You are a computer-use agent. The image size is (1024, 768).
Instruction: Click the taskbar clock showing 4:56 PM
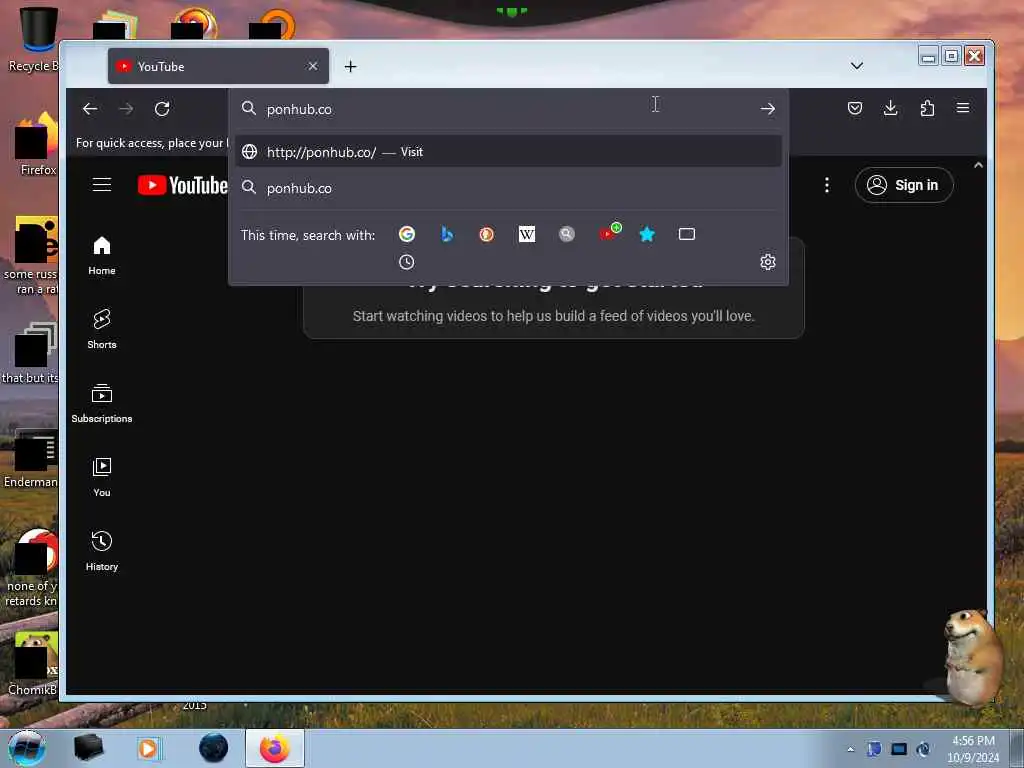click(973, 749)
